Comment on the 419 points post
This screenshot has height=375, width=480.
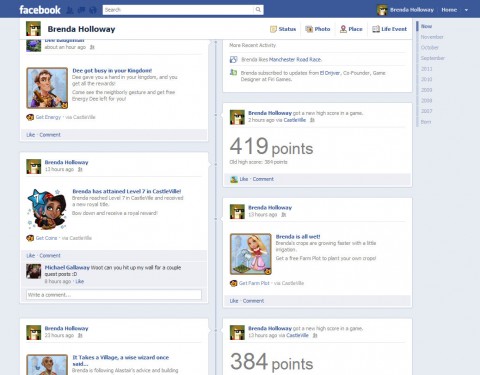[263, 179]
